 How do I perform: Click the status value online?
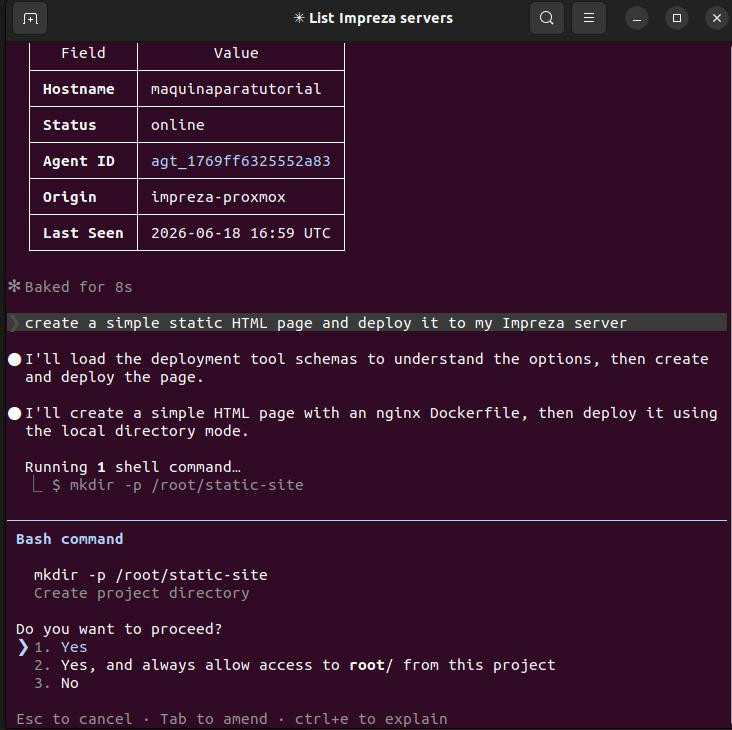tap(177, 125)
